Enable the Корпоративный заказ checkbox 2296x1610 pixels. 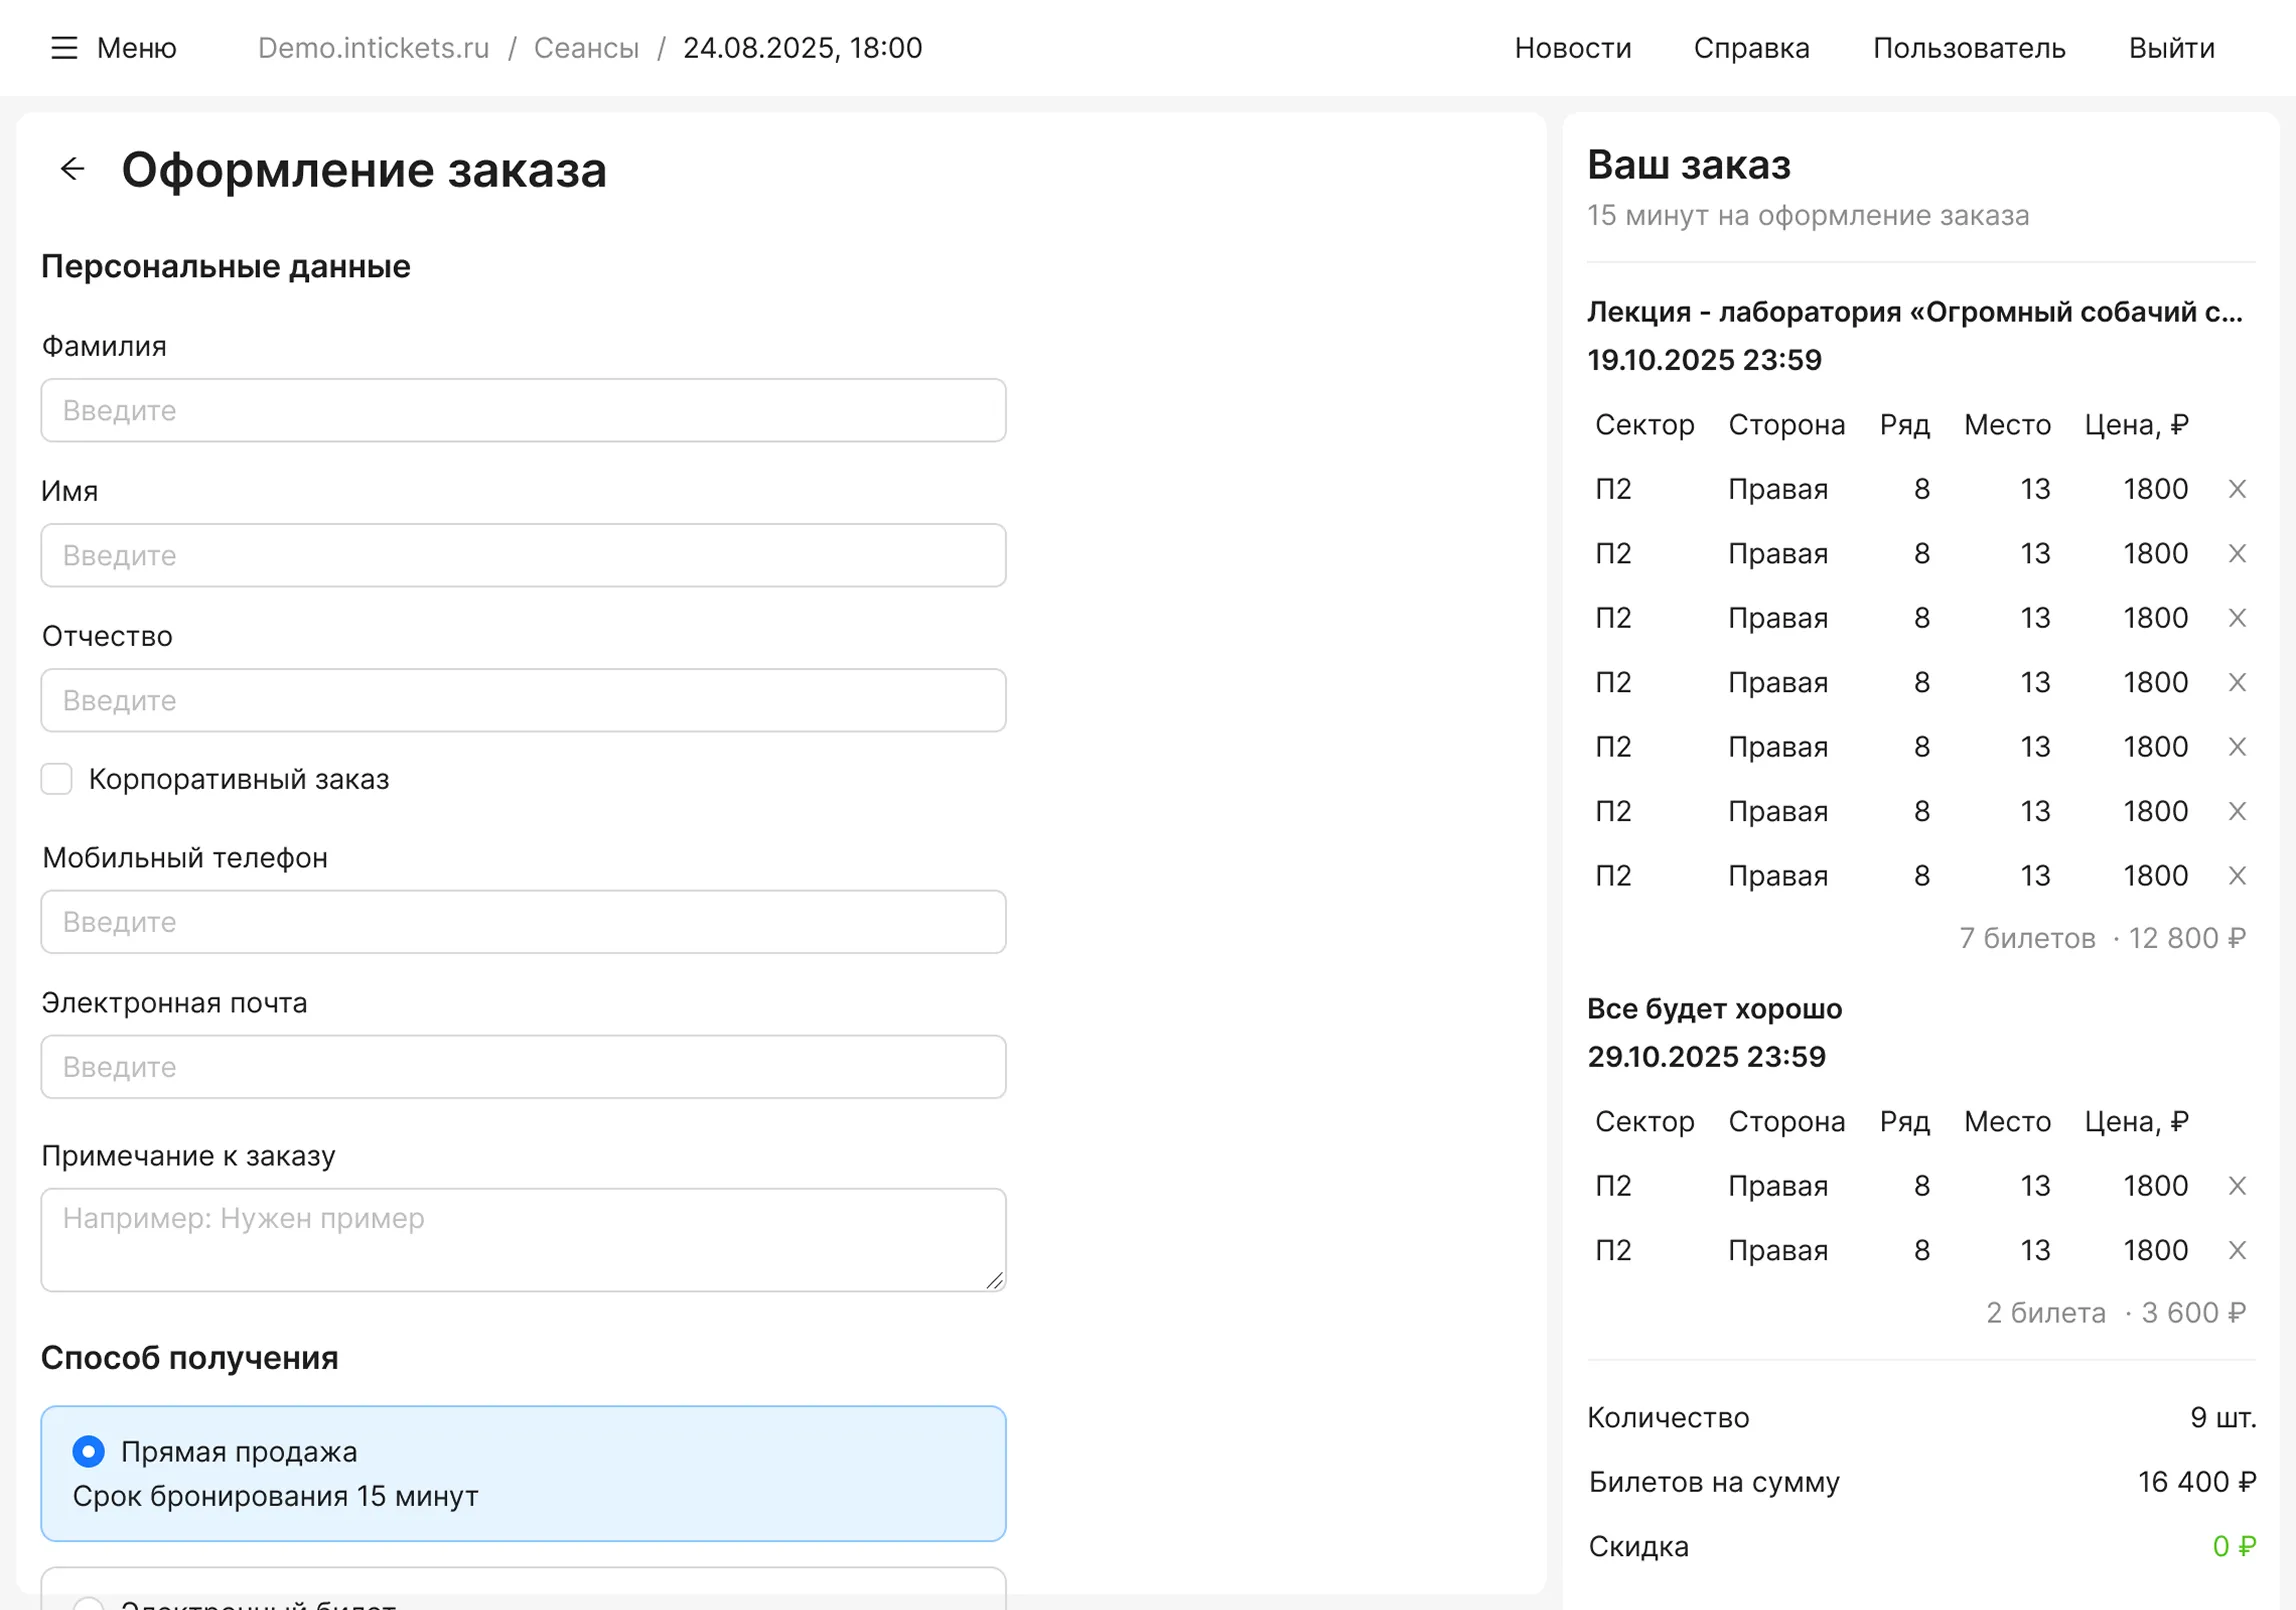pos(57,779)
